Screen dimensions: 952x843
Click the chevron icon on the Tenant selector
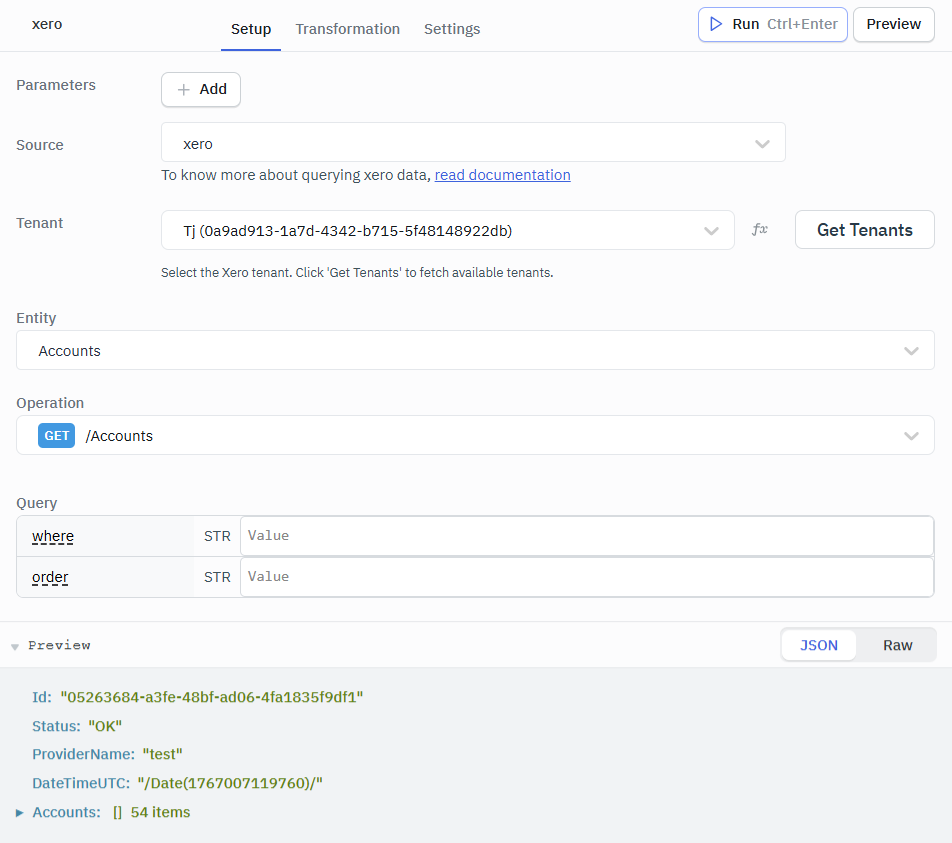[x=712, y=230]
